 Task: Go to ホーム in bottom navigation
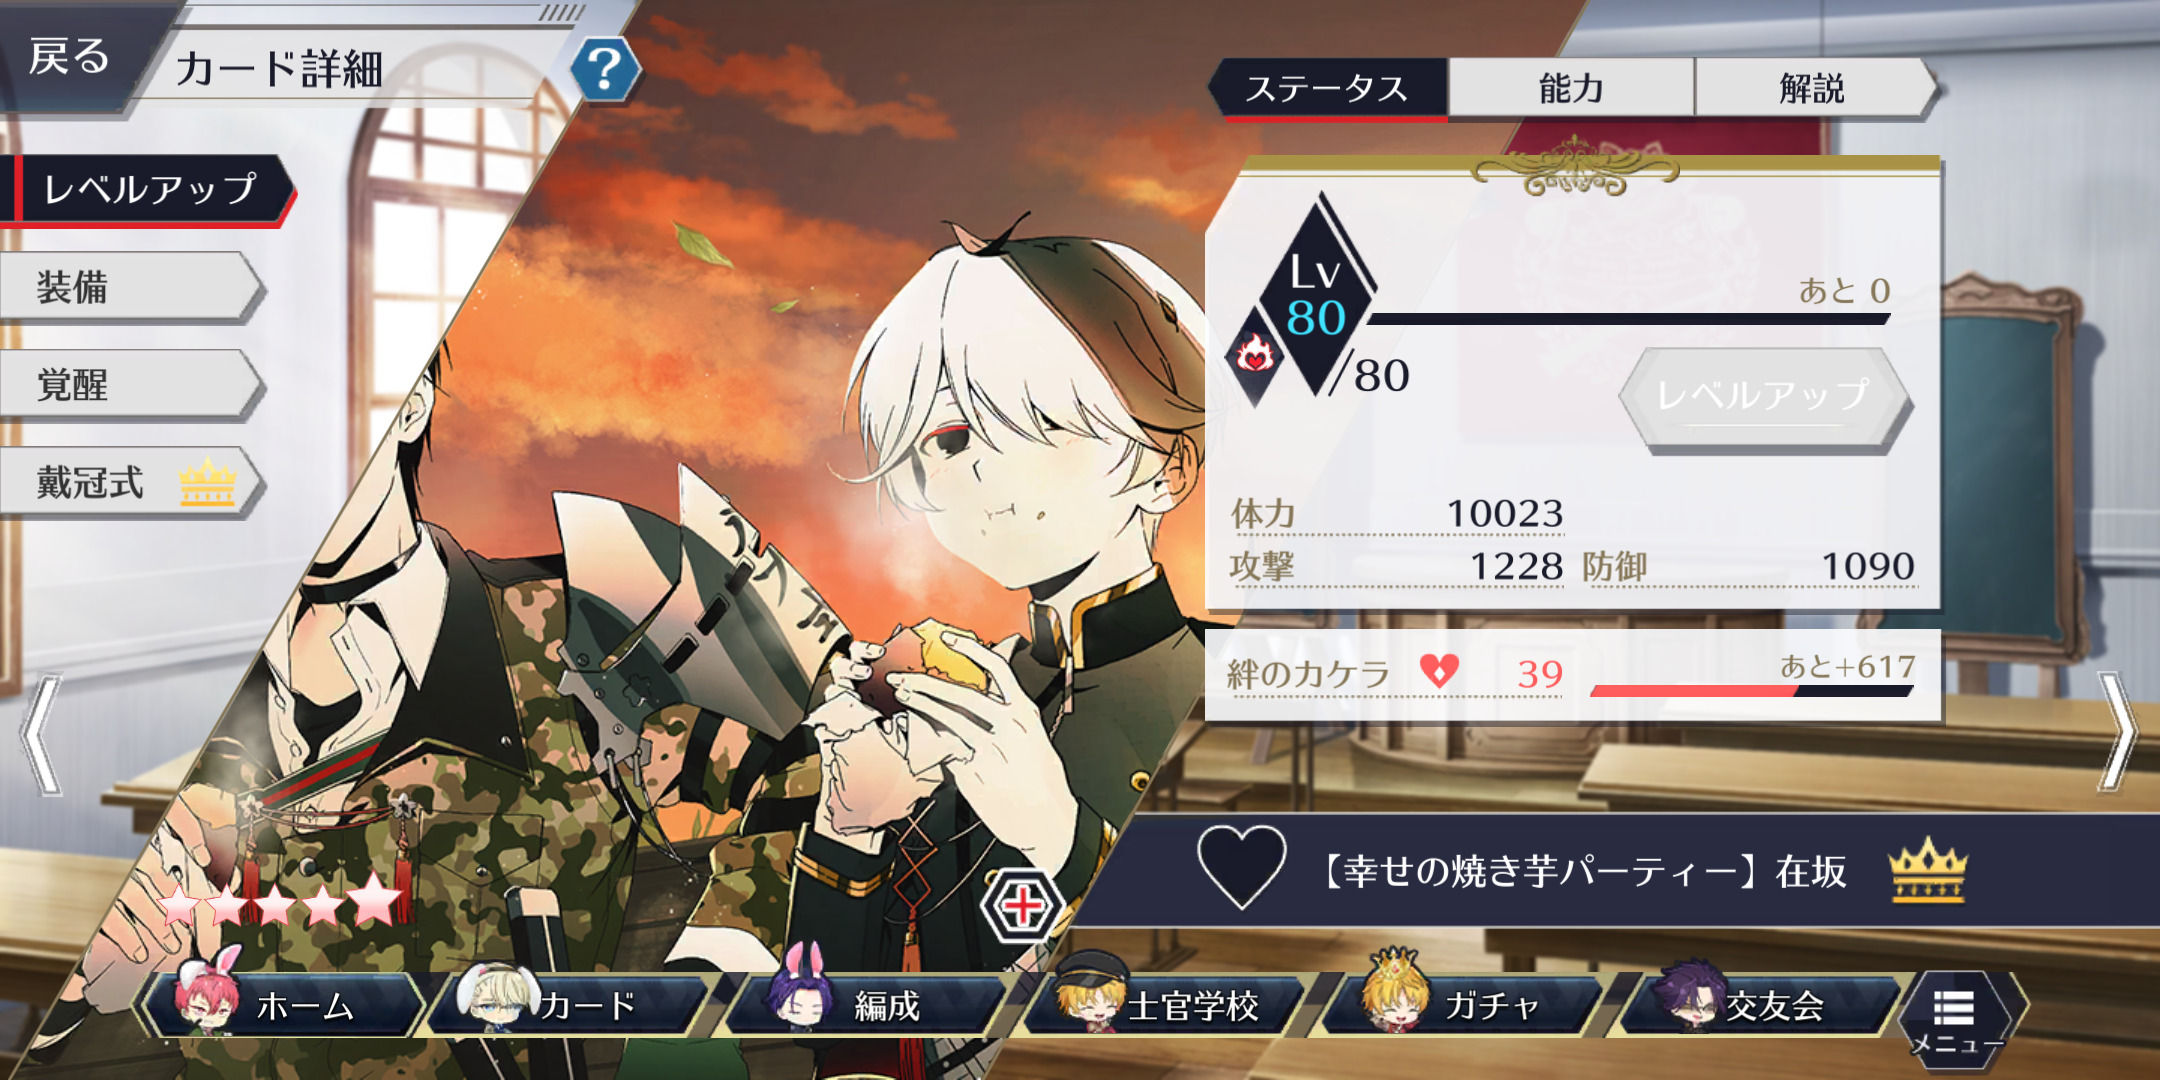coord(280,1004)
